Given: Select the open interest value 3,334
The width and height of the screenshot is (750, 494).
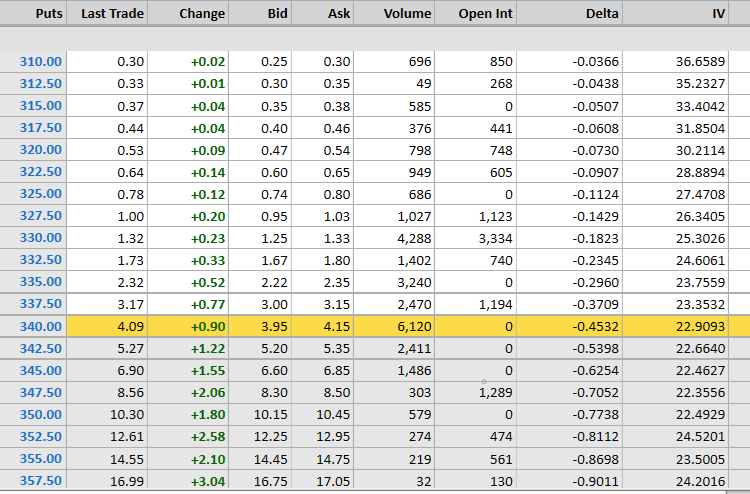Looking at the screenshot, I should [496, 238].
